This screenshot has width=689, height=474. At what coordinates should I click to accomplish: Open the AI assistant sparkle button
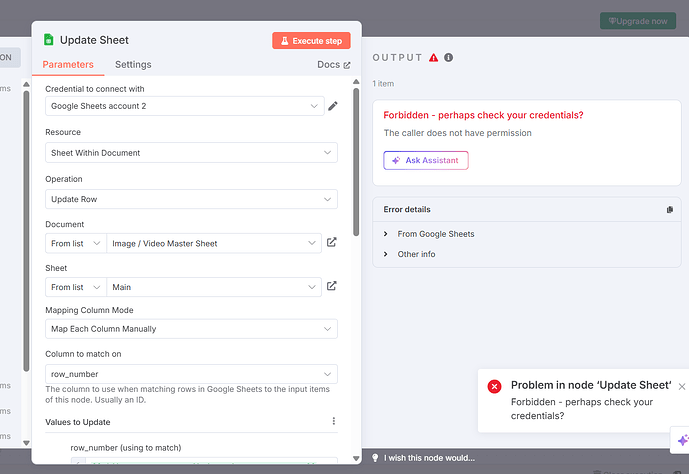(682, 440)
